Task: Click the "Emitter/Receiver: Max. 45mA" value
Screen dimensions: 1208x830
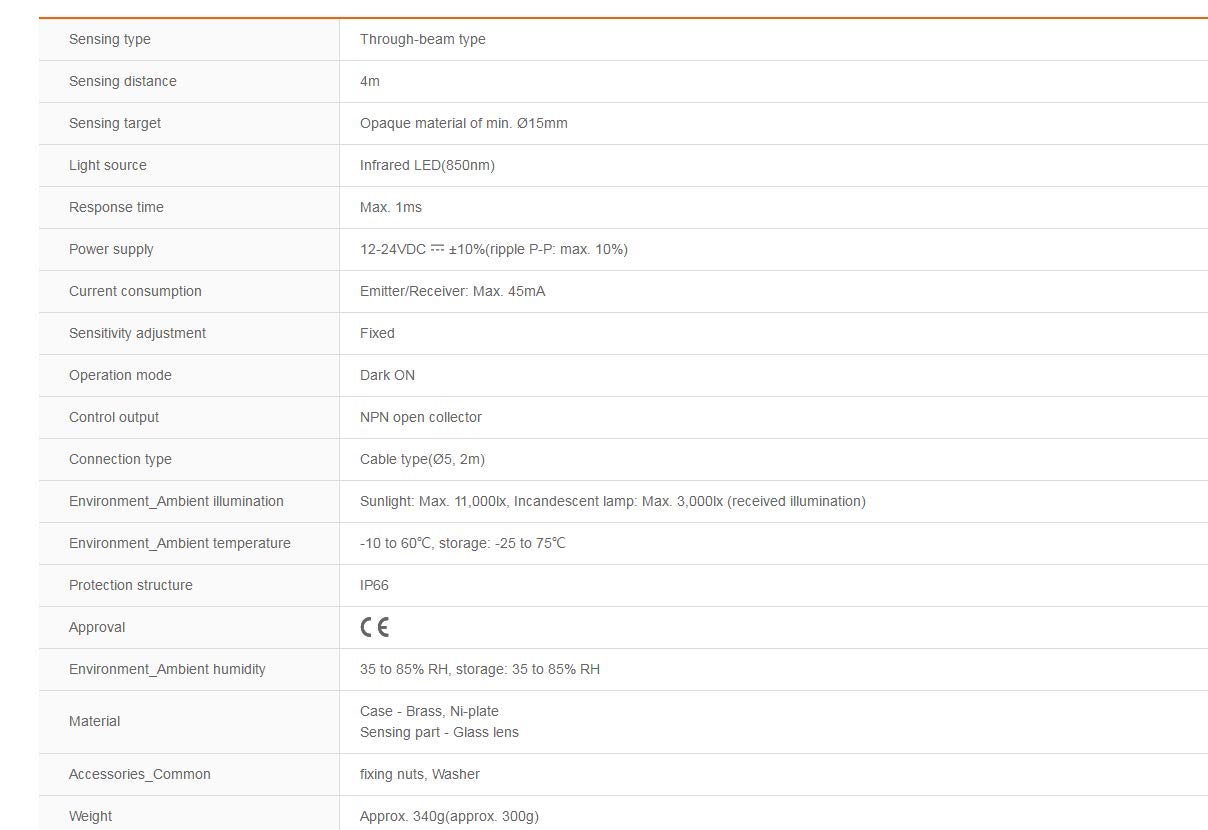Action: [x=452, y=291]
